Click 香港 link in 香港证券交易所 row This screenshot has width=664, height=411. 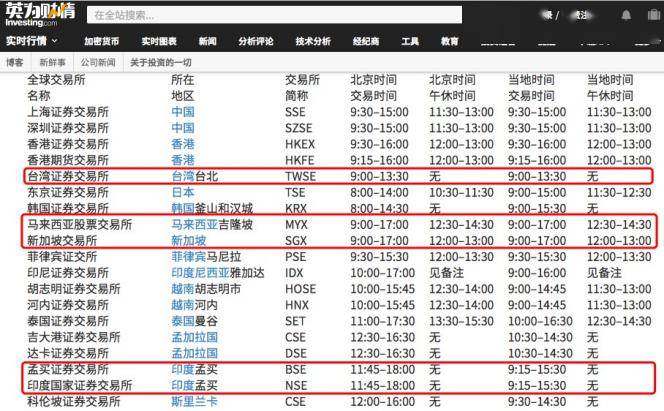183,144
